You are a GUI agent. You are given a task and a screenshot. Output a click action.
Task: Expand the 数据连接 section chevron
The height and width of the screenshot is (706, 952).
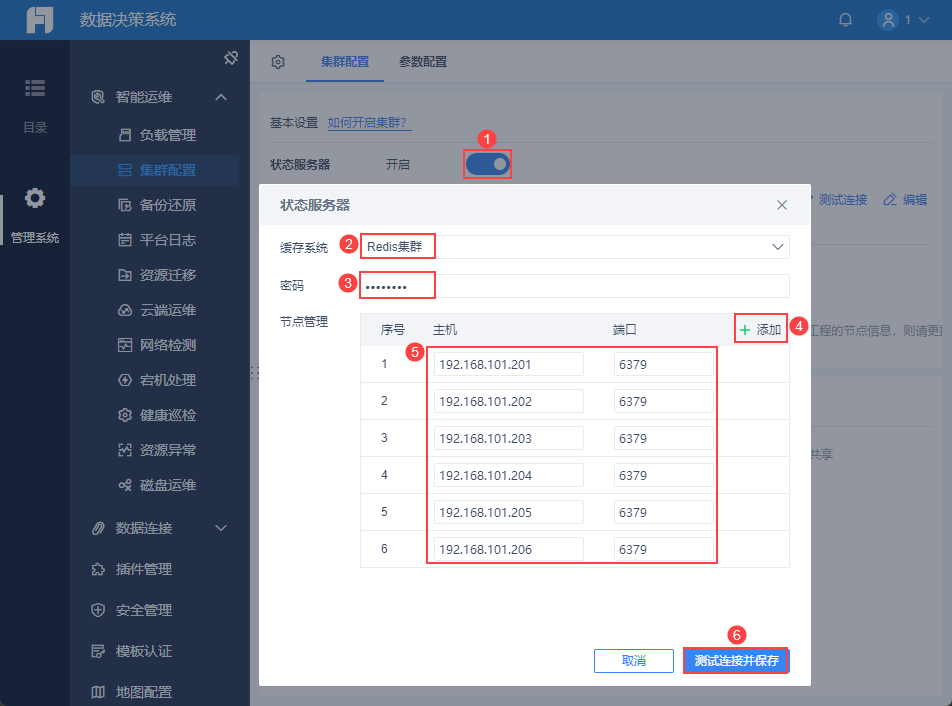221,528
